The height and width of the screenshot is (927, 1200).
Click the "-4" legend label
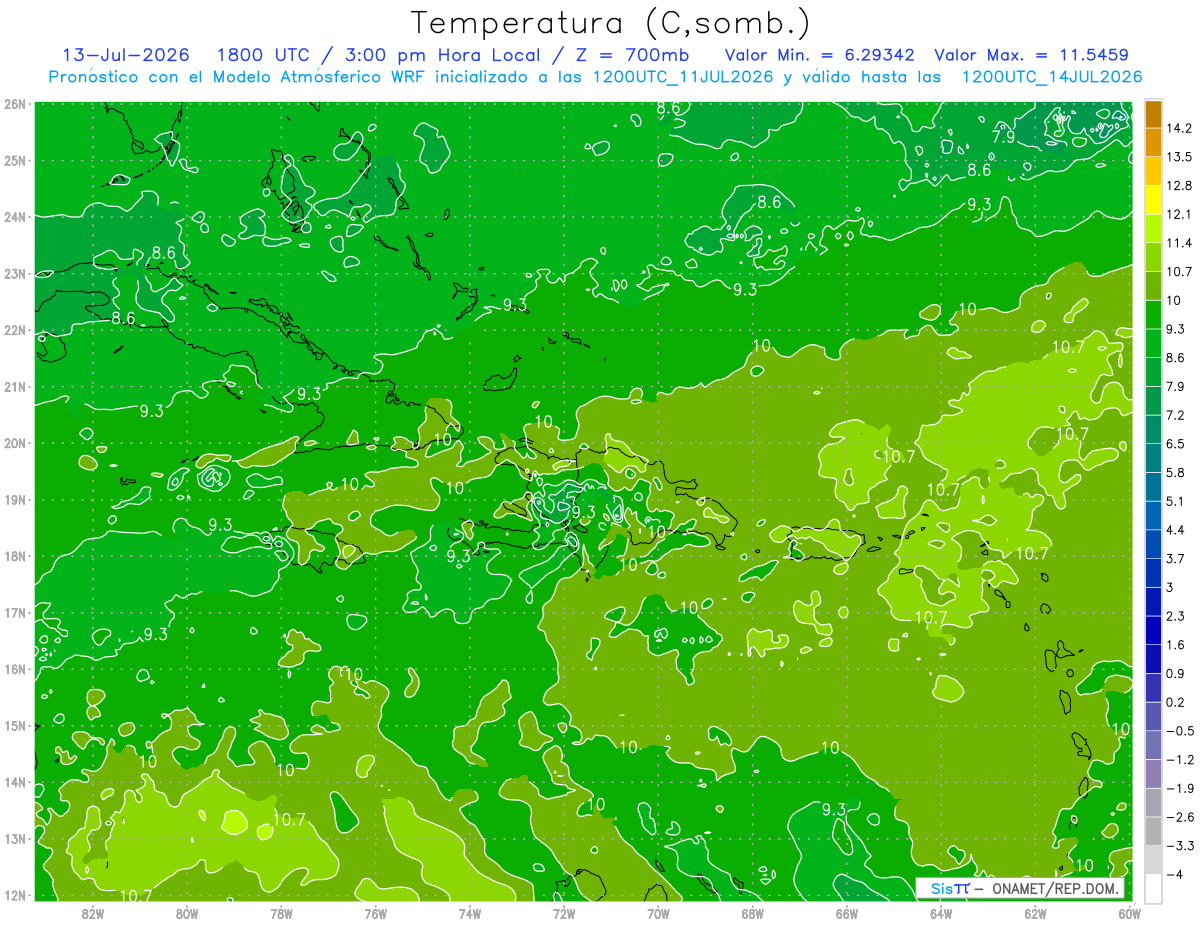click(x=1174, y=874)
